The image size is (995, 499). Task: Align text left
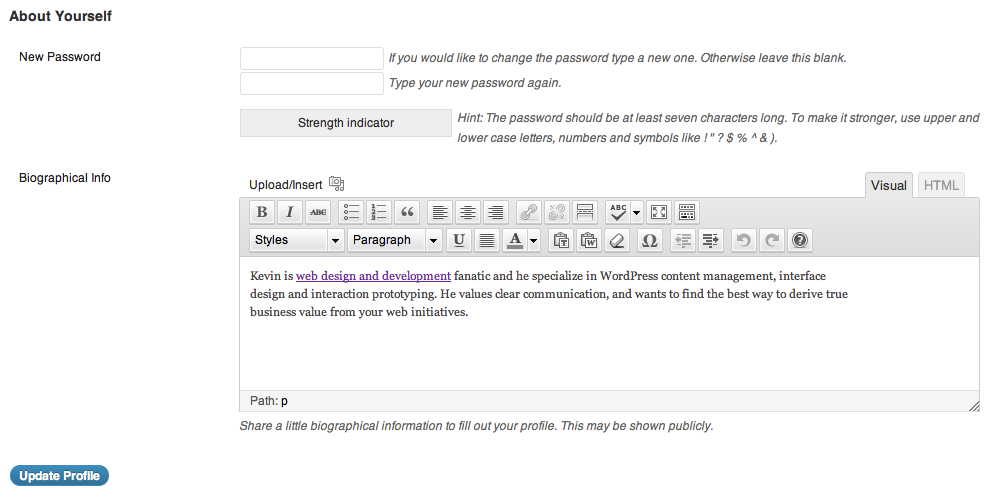tap(440, 212)
